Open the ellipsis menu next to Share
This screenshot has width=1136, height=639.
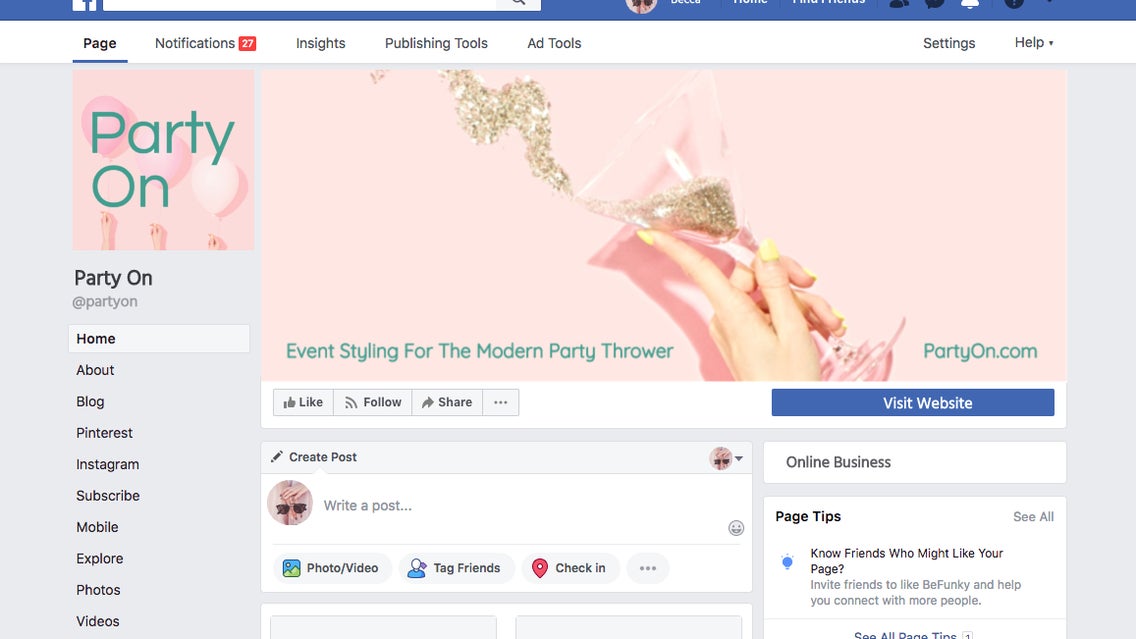(501, 402)
